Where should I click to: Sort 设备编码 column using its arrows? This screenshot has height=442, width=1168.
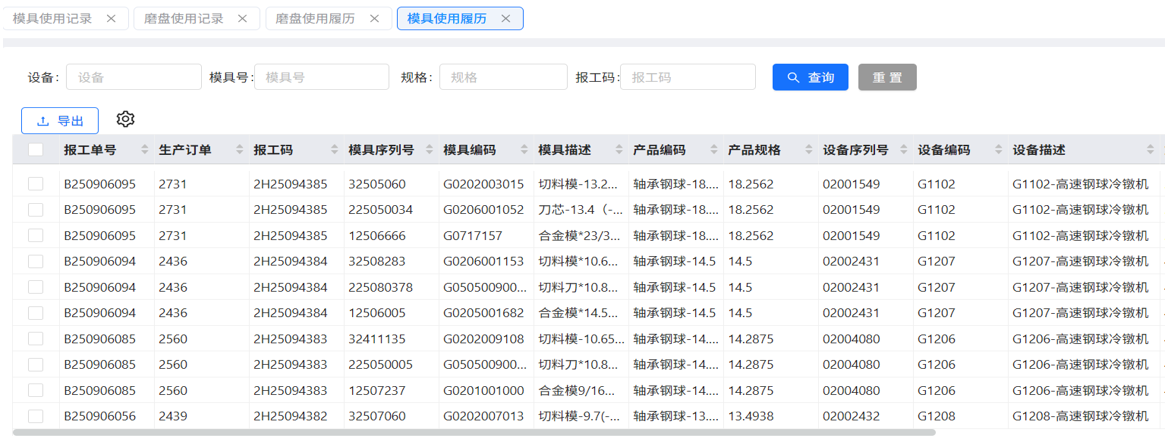click(998, 150)
